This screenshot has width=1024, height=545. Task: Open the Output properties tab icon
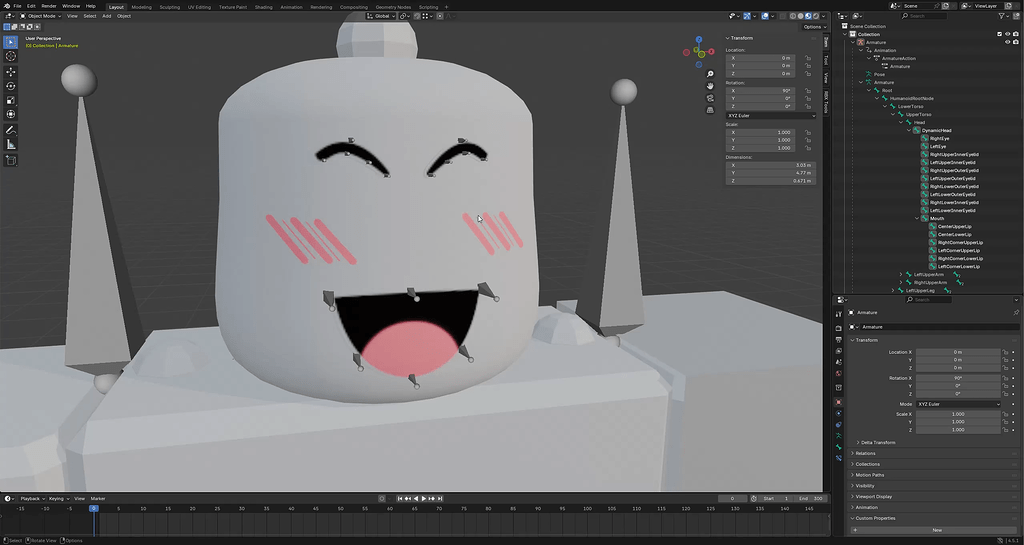[x=839, y=340]
